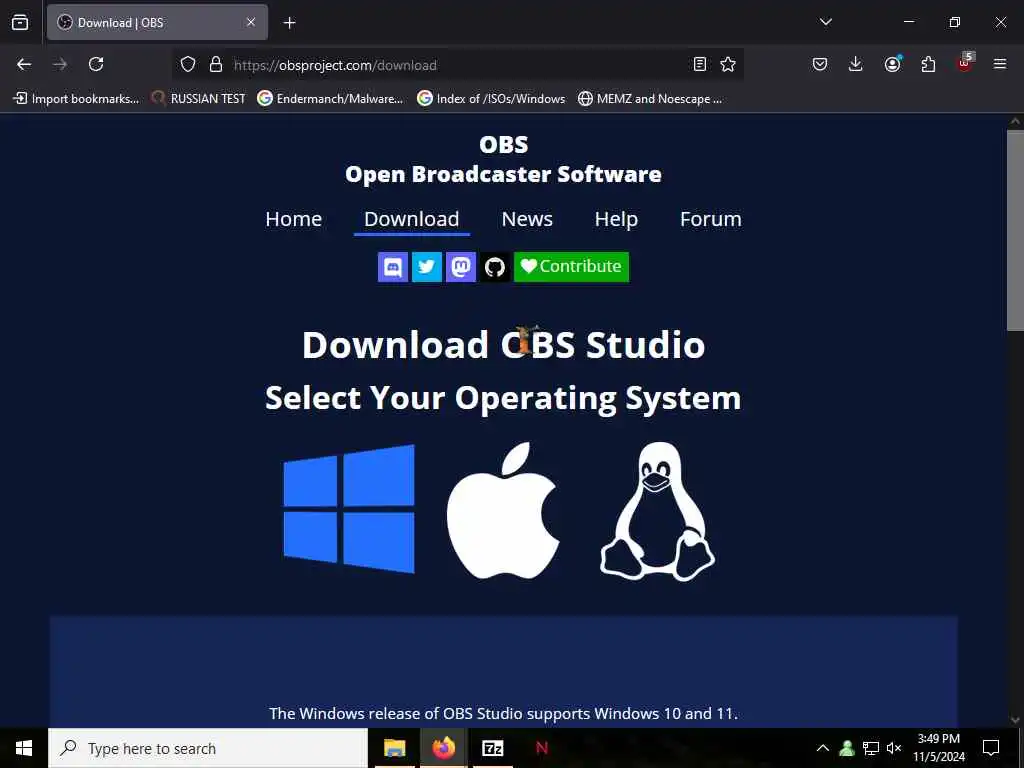Select the Linux penguin logo
This screenshot has height=768, width=1024.
pos(658,511)
